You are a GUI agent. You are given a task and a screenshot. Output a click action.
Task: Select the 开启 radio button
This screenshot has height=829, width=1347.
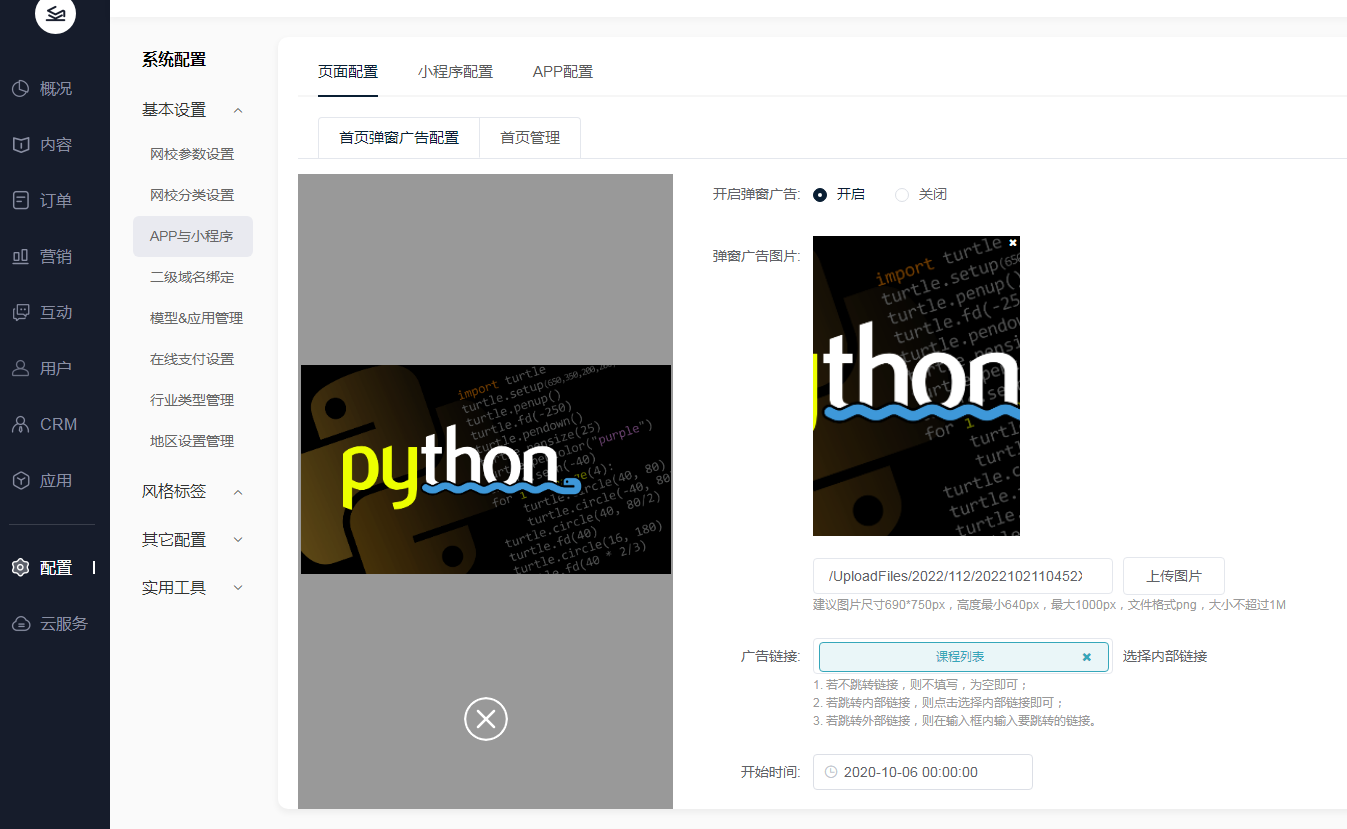820,195
